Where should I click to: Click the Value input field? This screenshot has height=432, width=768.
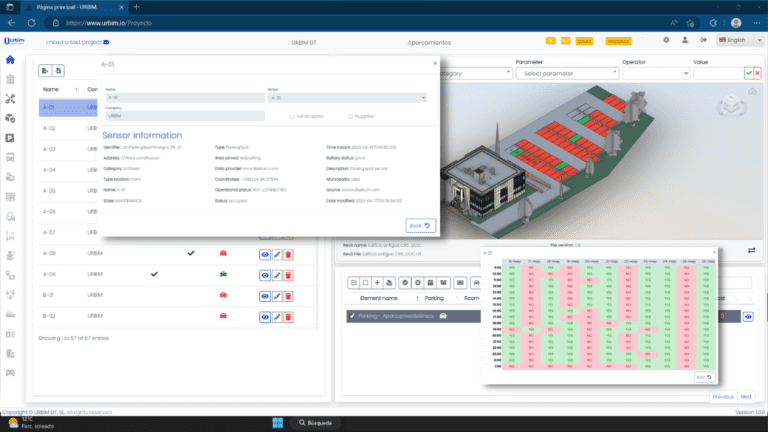[719, 73]
